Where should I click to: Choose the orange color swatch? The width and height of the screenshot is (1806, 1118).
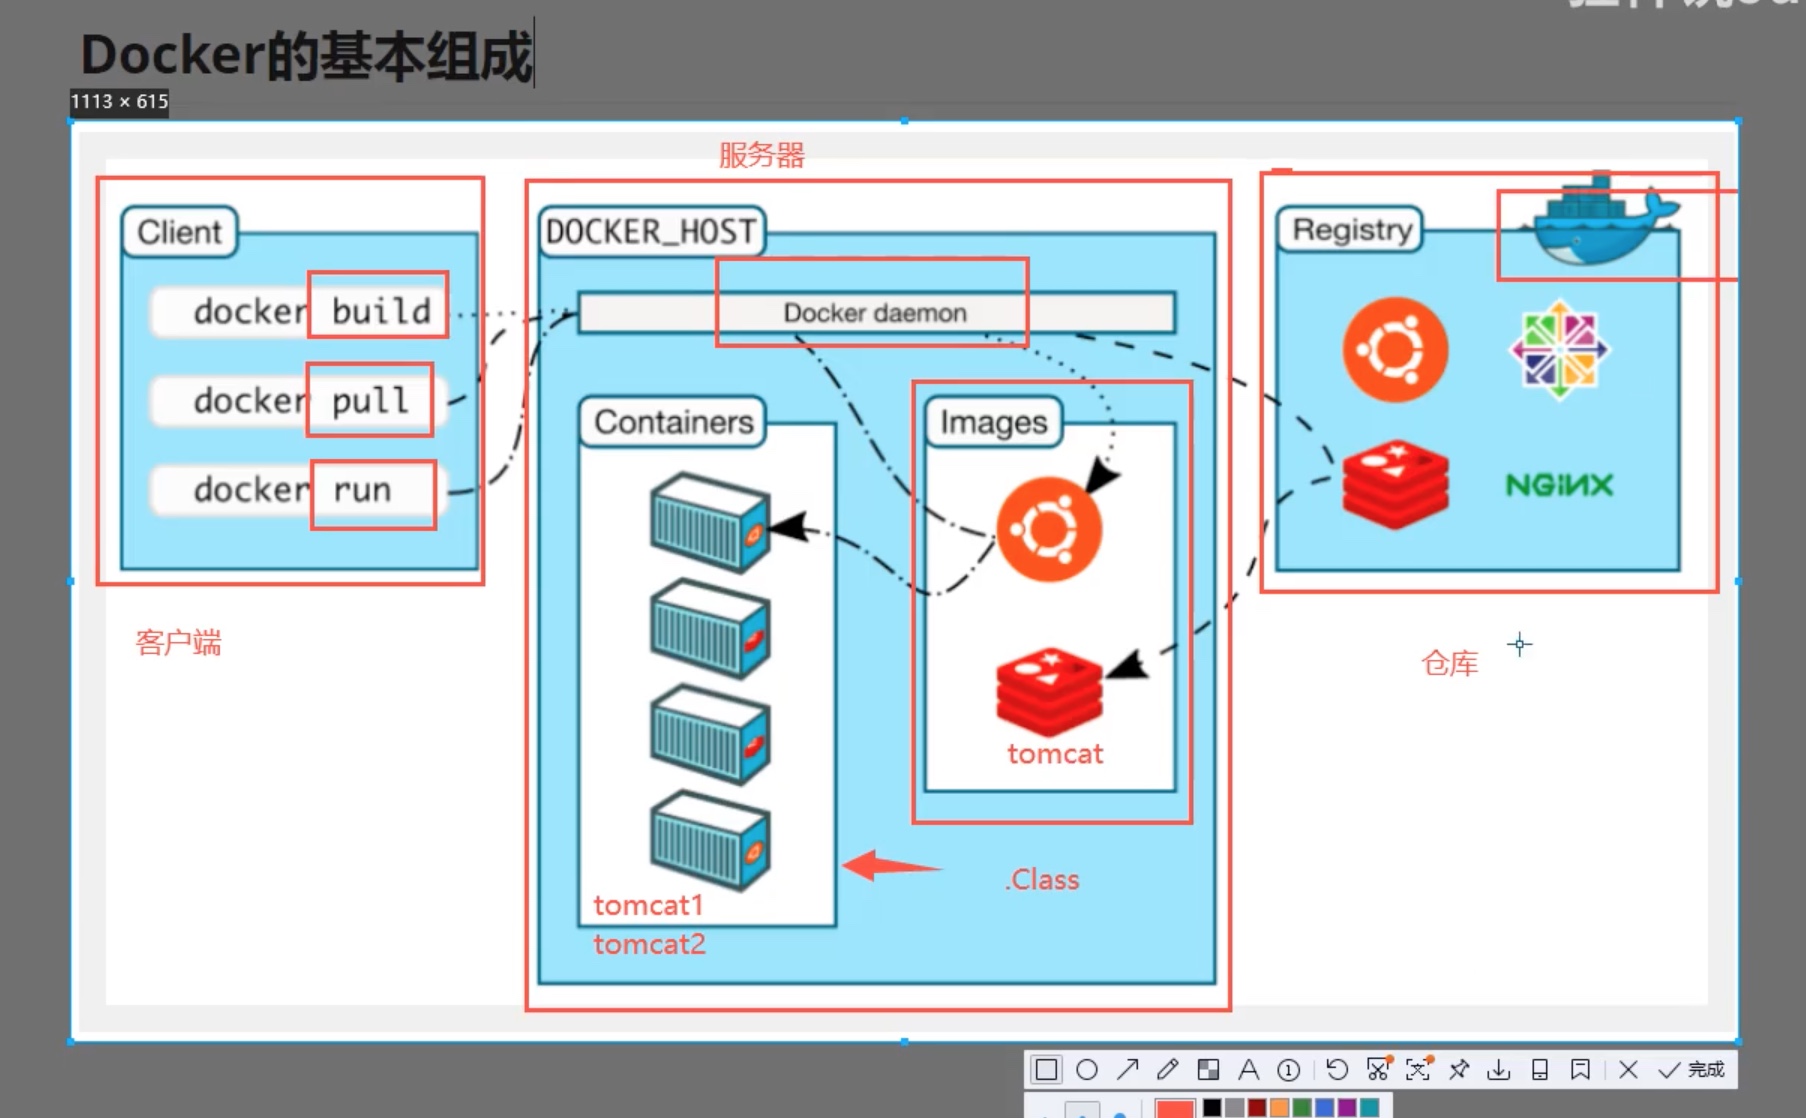1279,1107
